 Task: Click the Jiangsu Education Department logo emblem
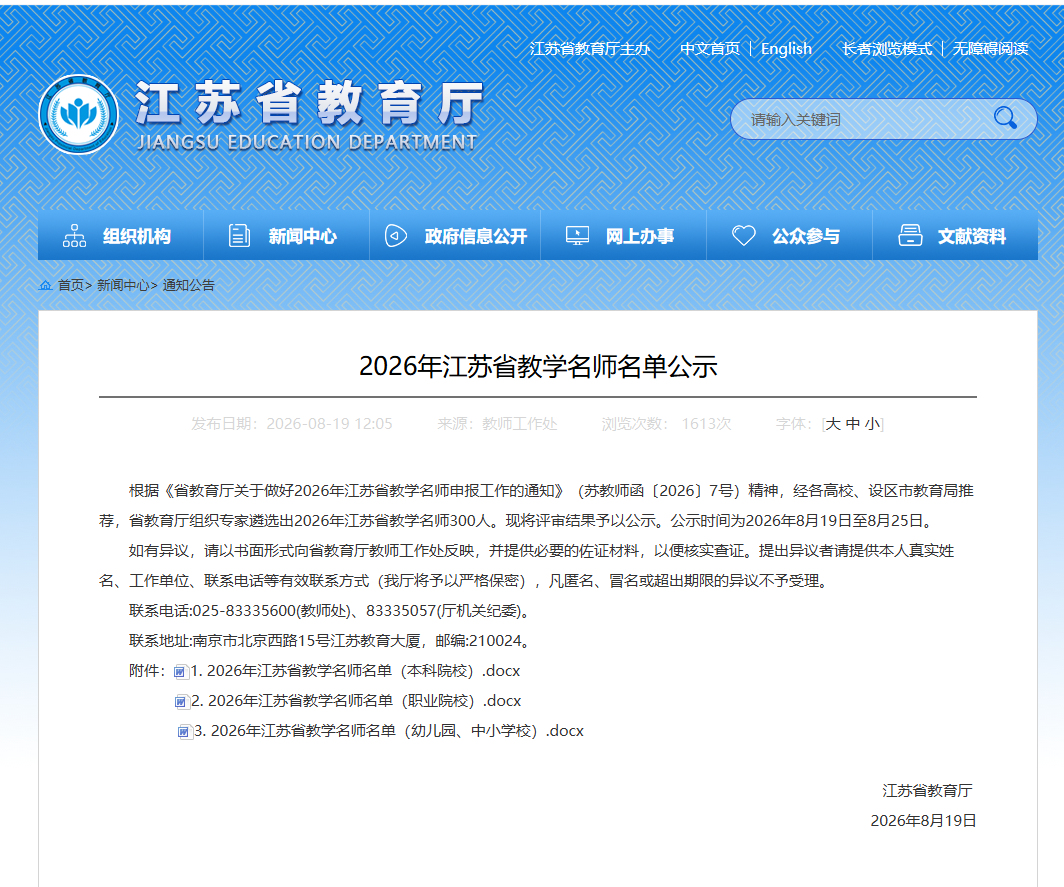point(79,114)
